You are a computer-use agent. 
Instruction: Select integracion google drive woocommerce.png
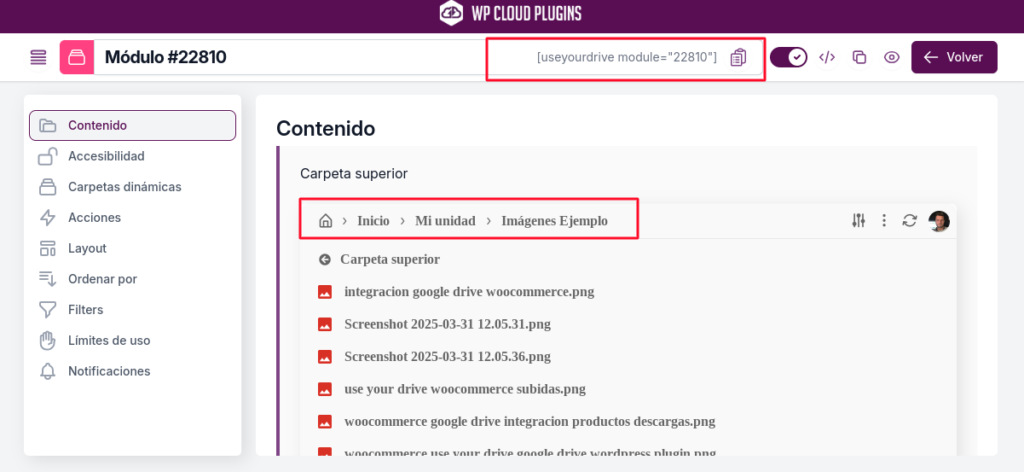point(469,292)
